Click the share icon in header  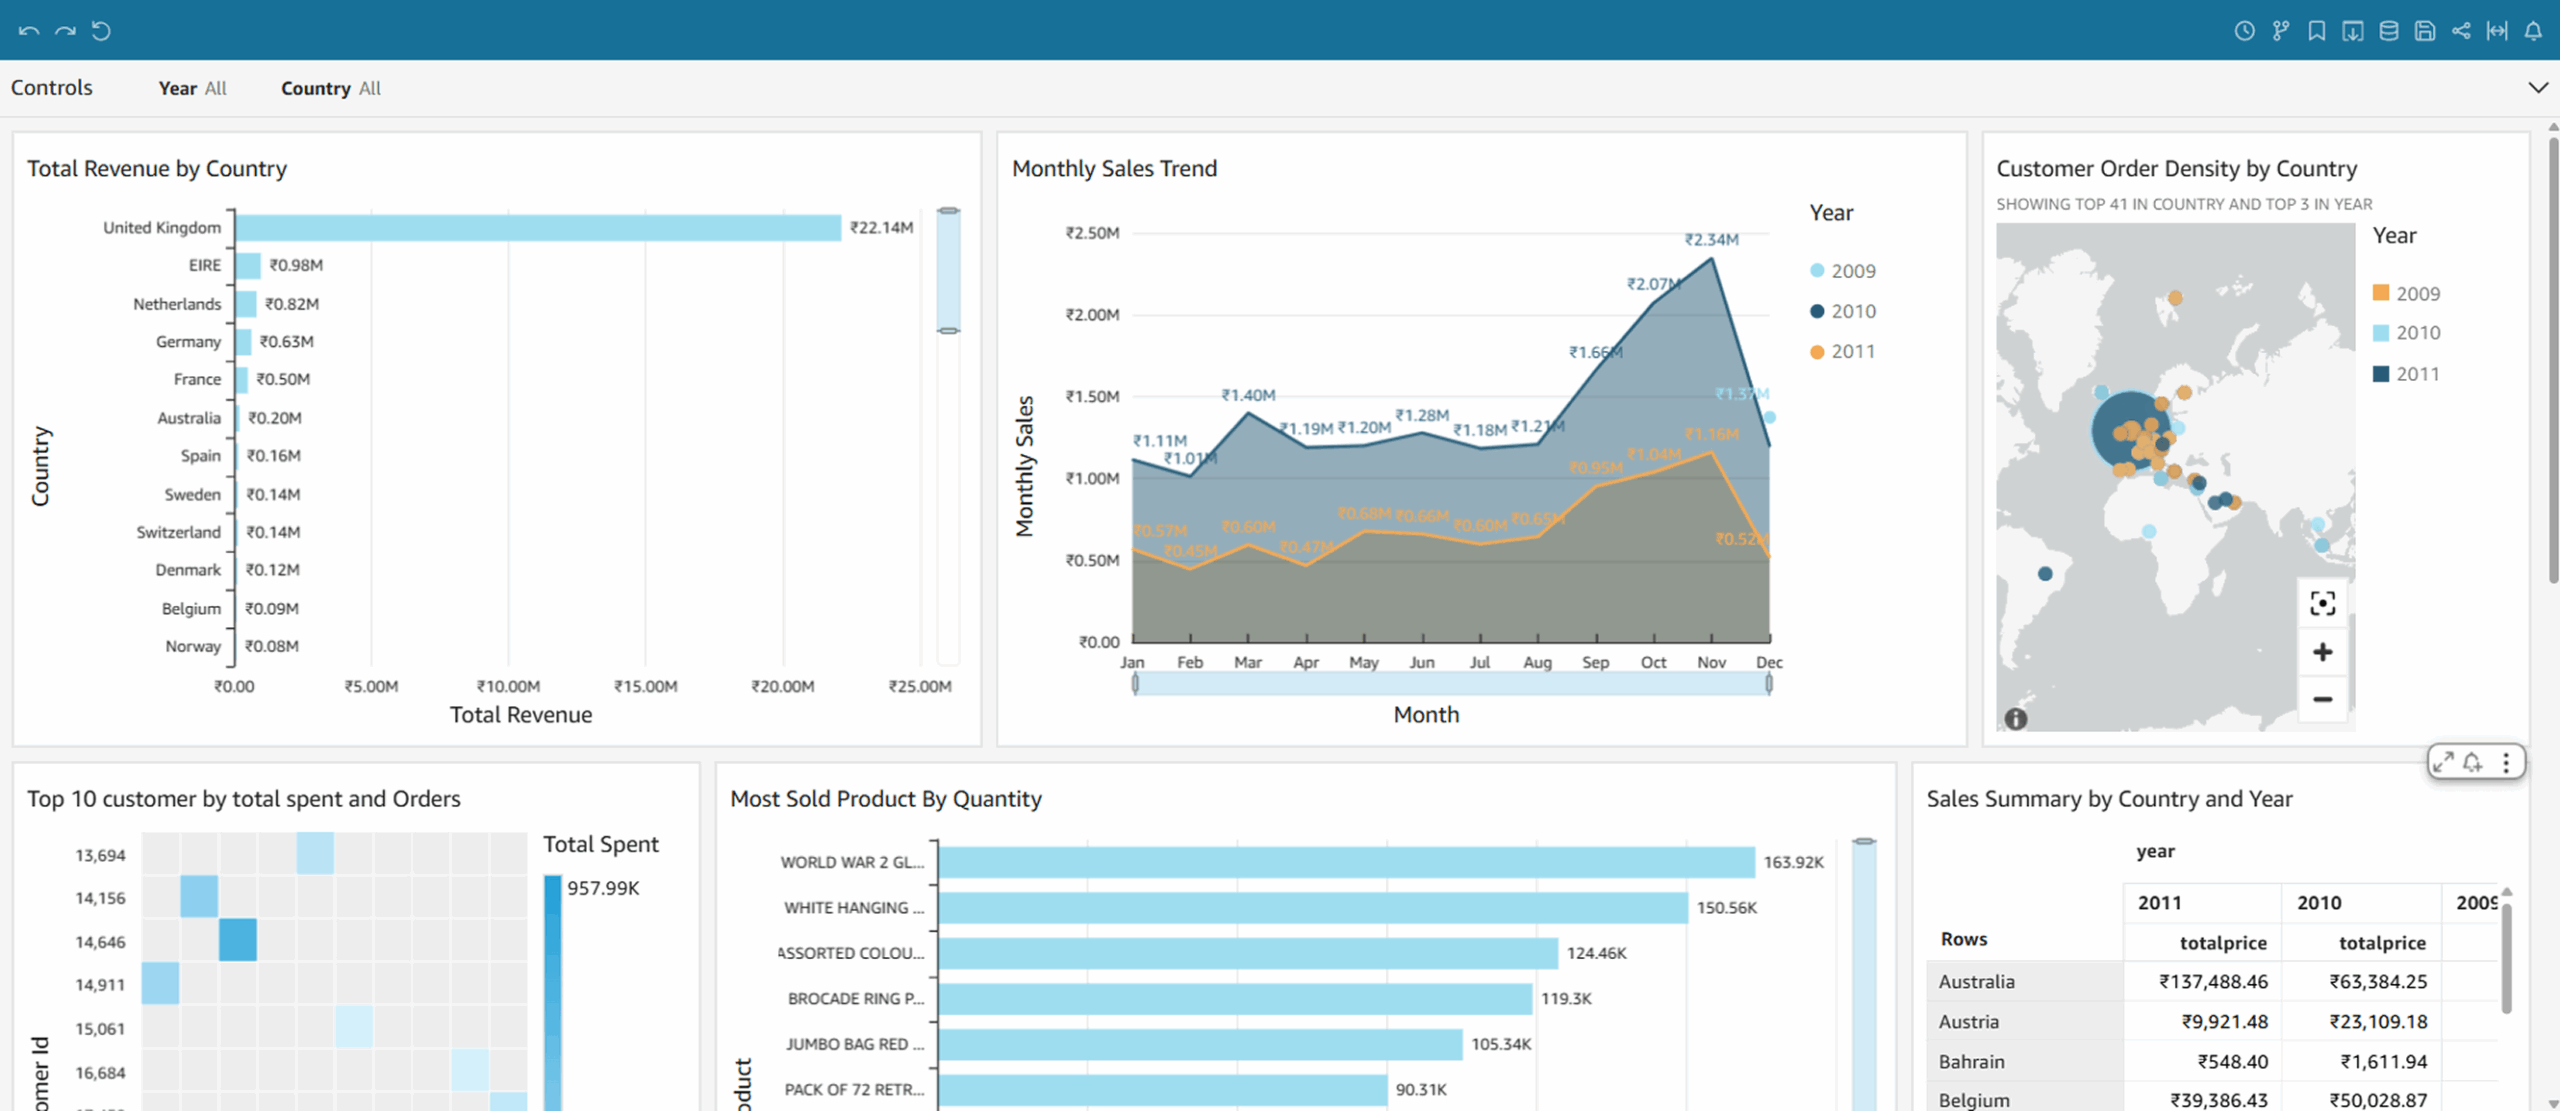pos(2461,31)
